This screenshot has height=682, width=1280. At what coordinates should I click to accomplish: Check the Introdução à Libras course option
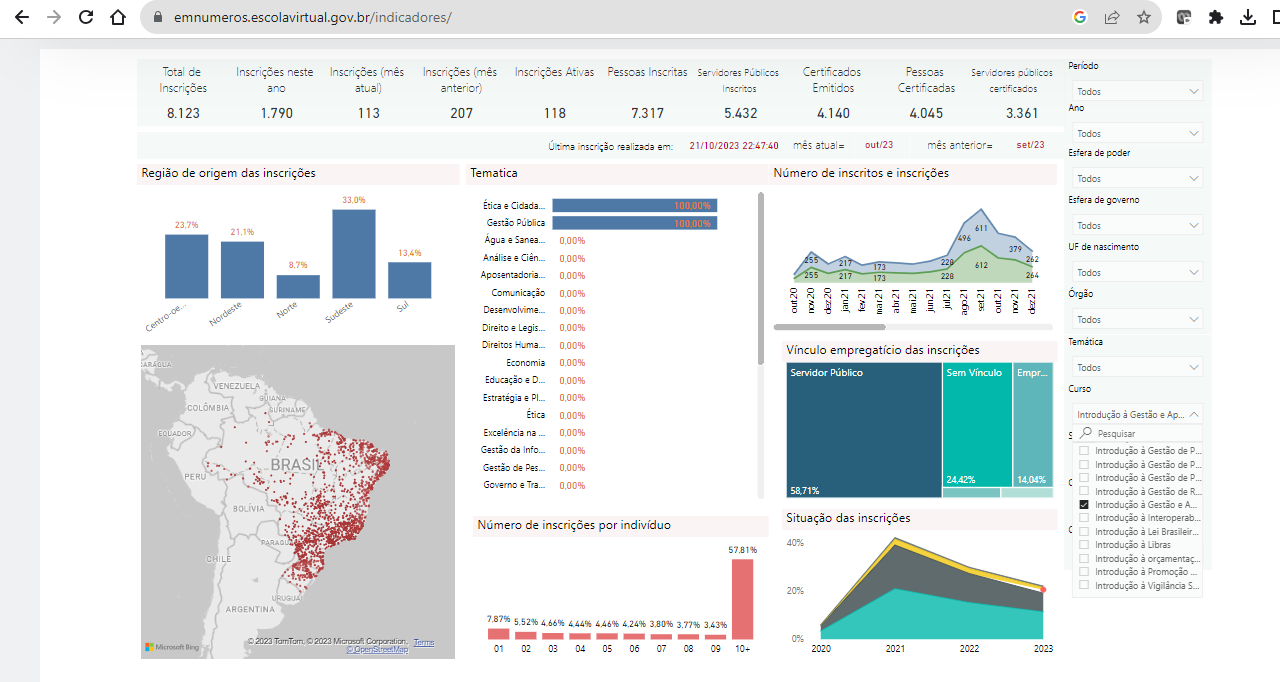[1084, 545]
